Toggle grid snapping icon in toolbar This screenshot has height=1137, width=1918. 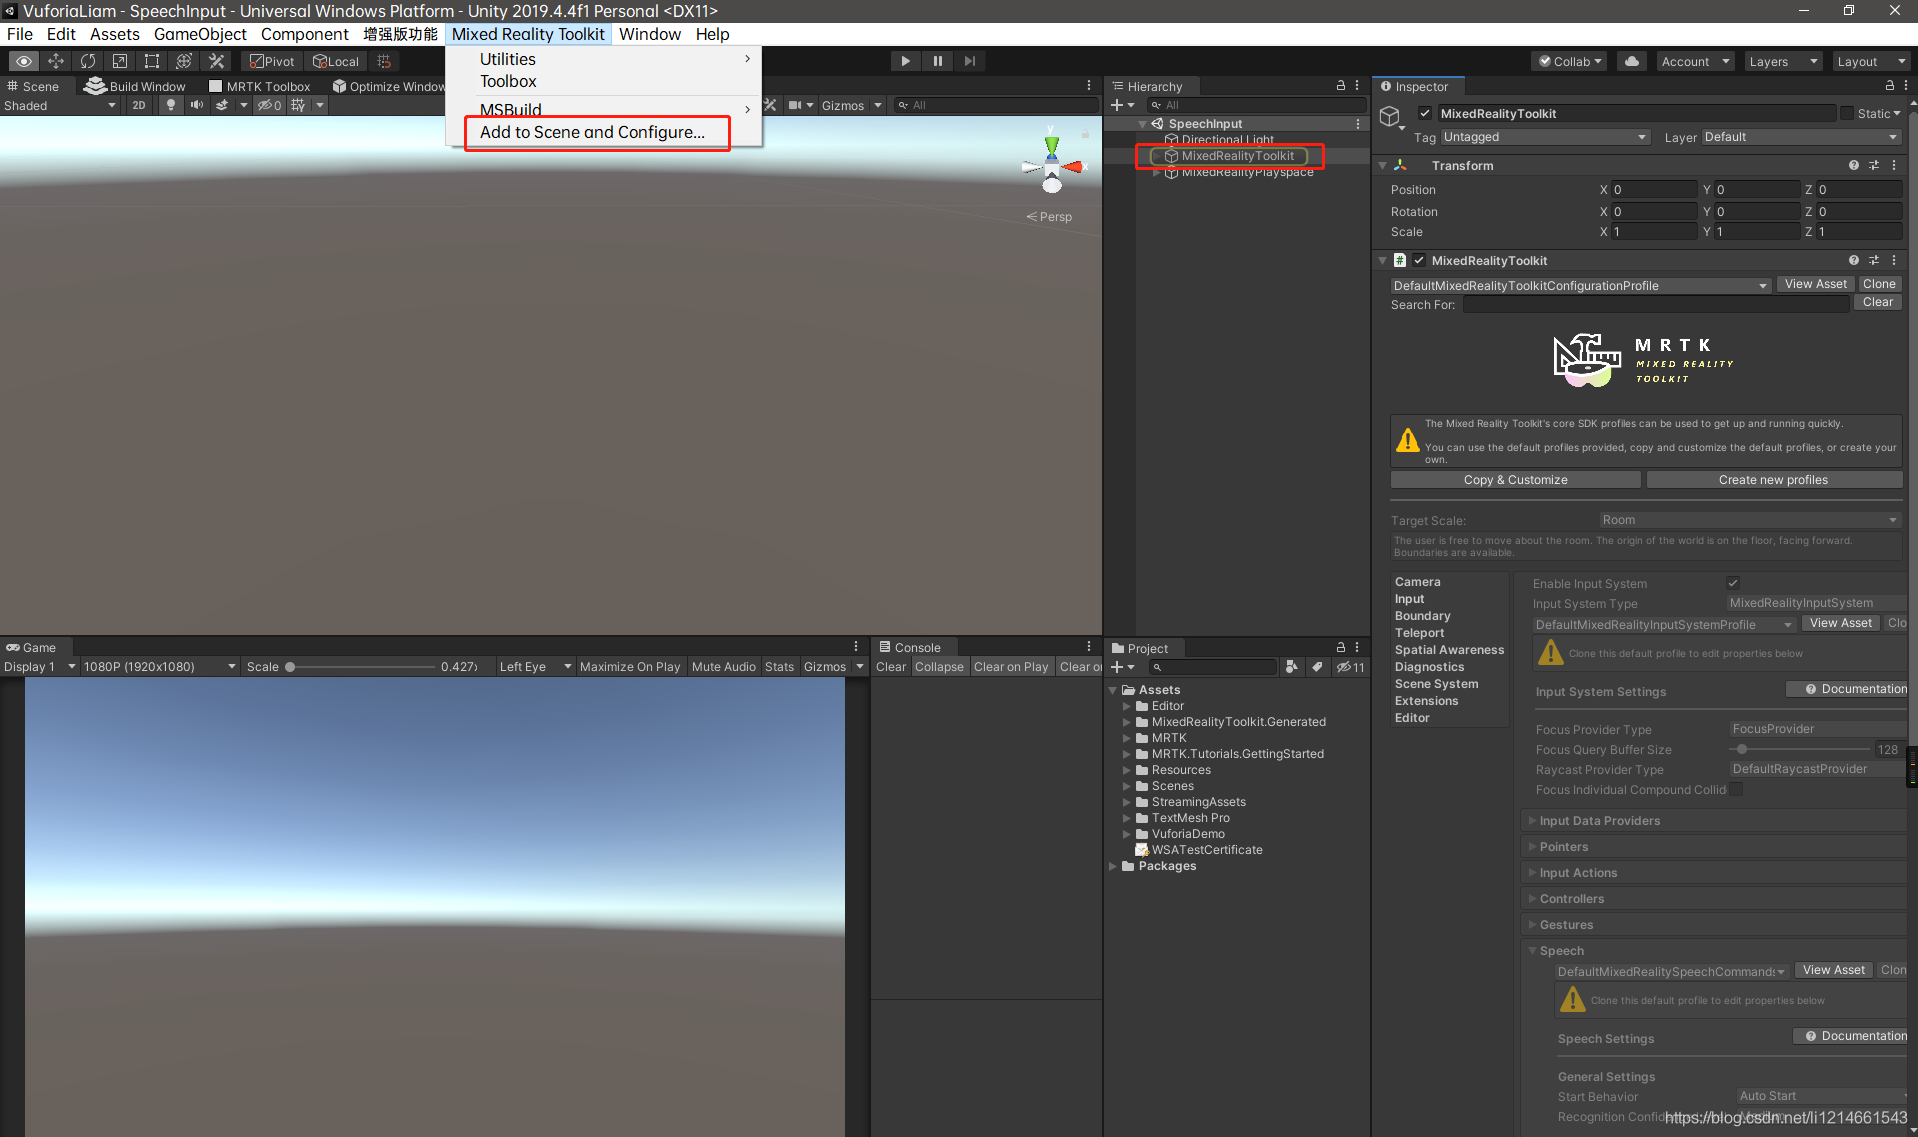click(384, 61)
